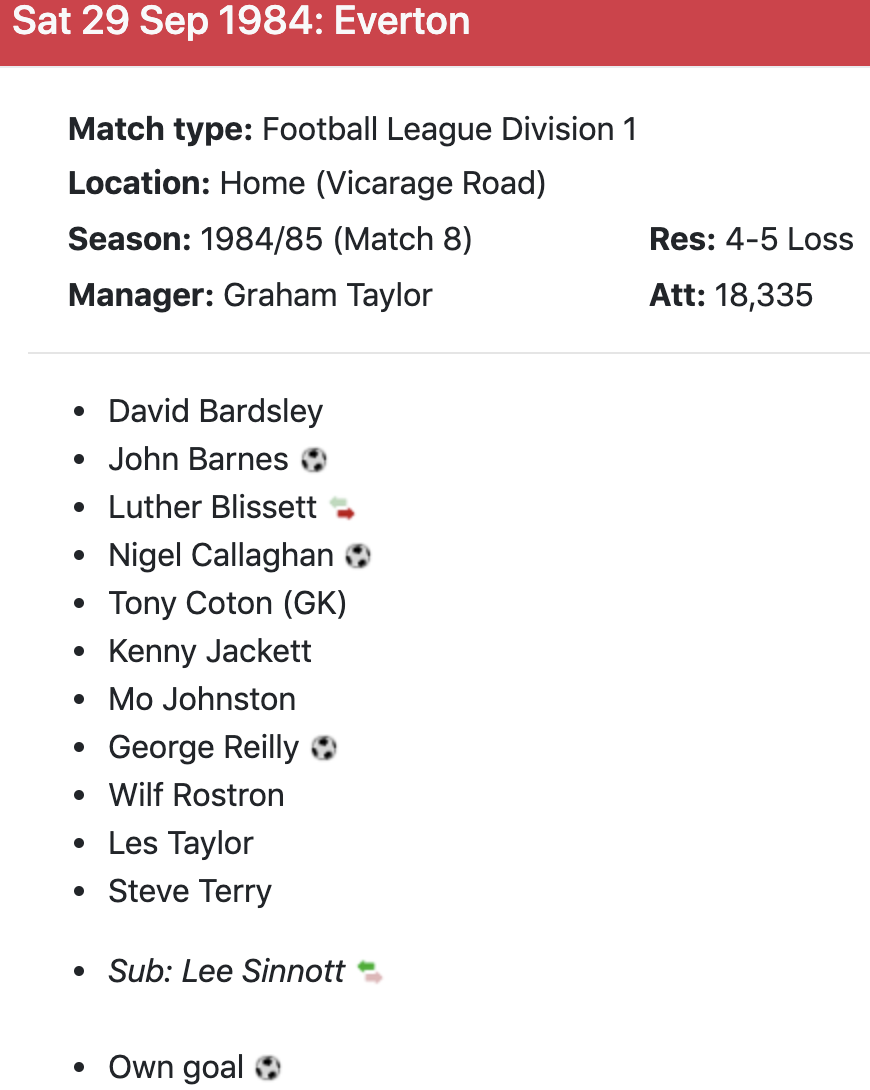Select Kenny Jackett from the lineup
Image resolution: width=870 pixels, height=1090 pixels.
(210, 652)
